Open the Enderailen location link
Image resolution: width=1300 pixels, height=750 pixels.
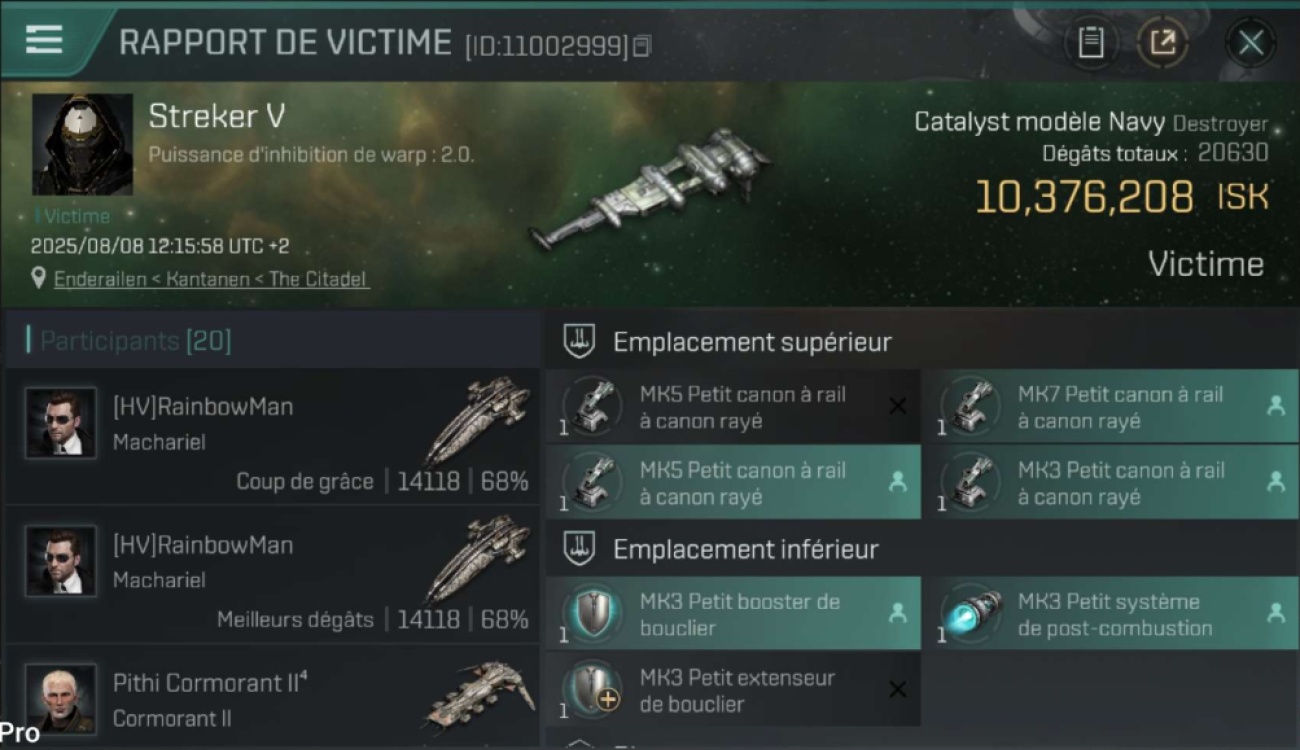tap(211, 279)
